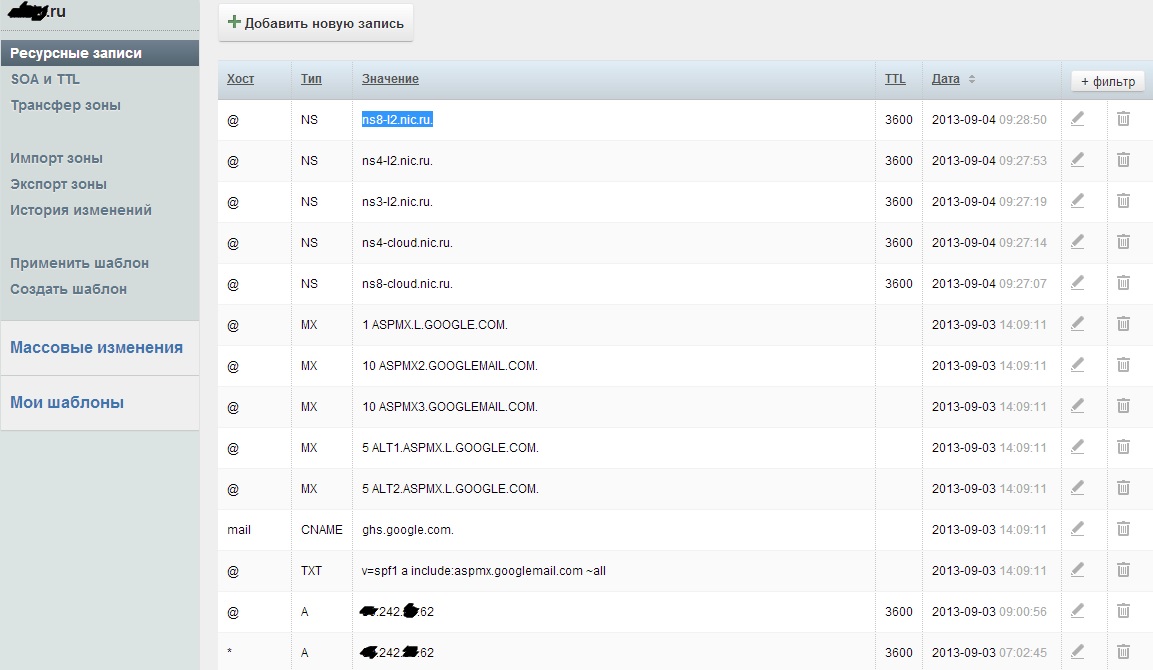
Task: Edit the 5 ALT1.ASPMX.L.GOOGLE.COM. record
Action: tap(1077, 447)
